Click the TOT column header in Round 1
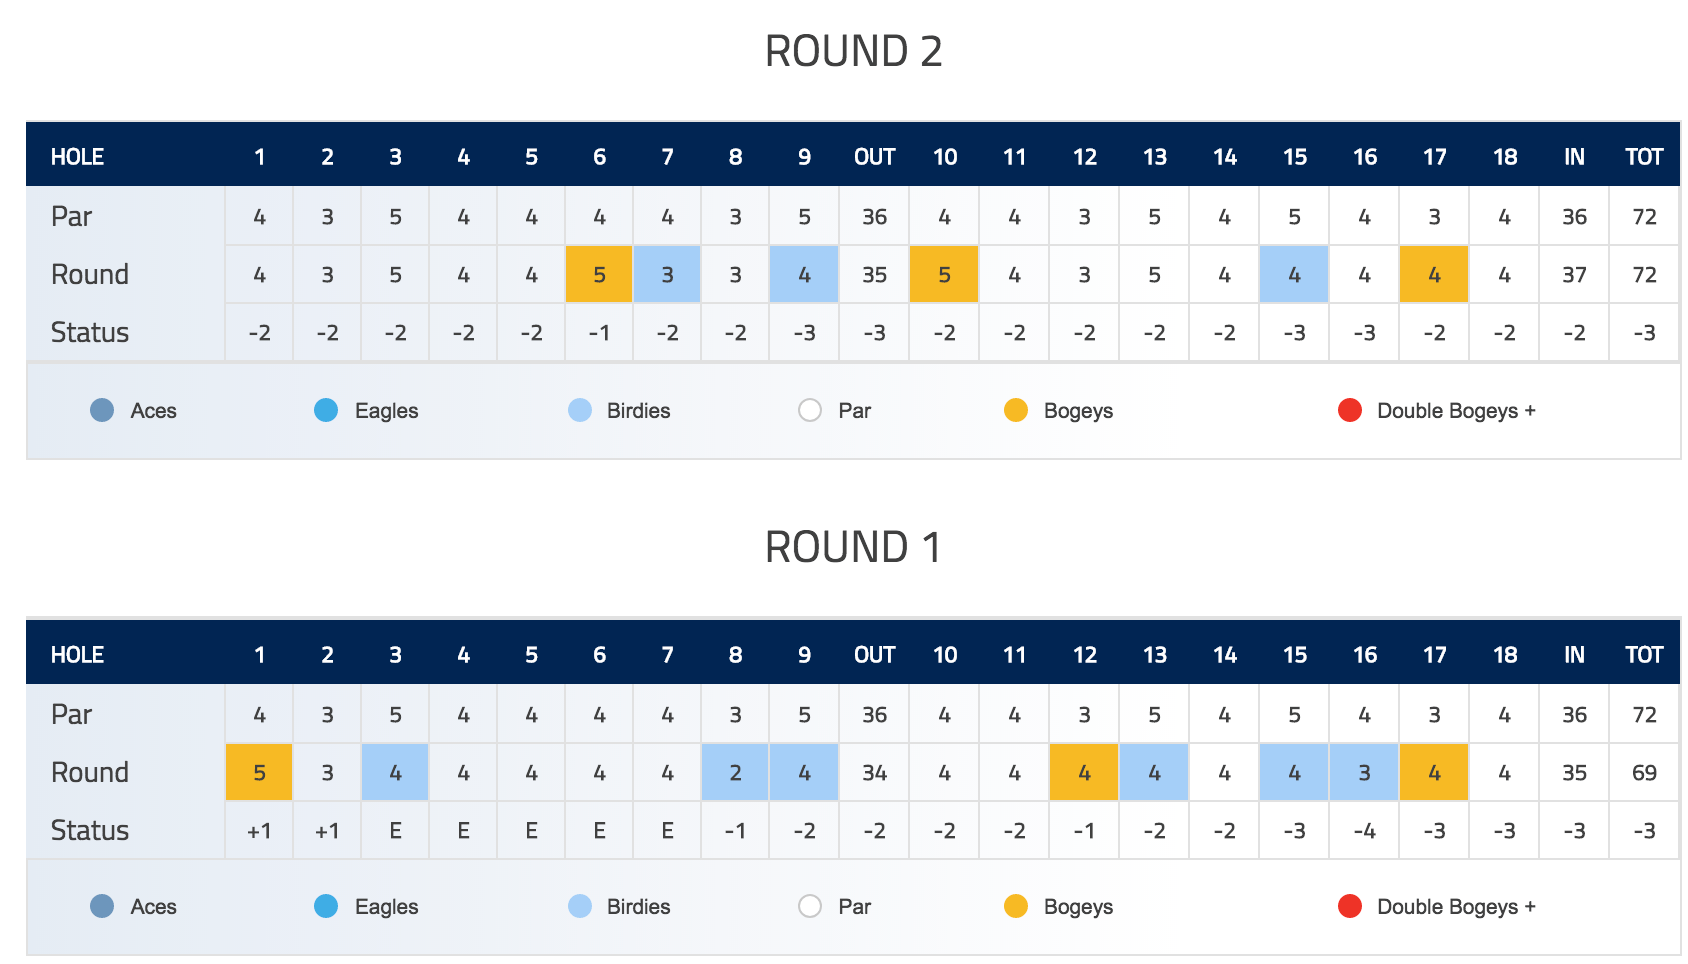1688x964 pixels. [x=1644, y=655]
